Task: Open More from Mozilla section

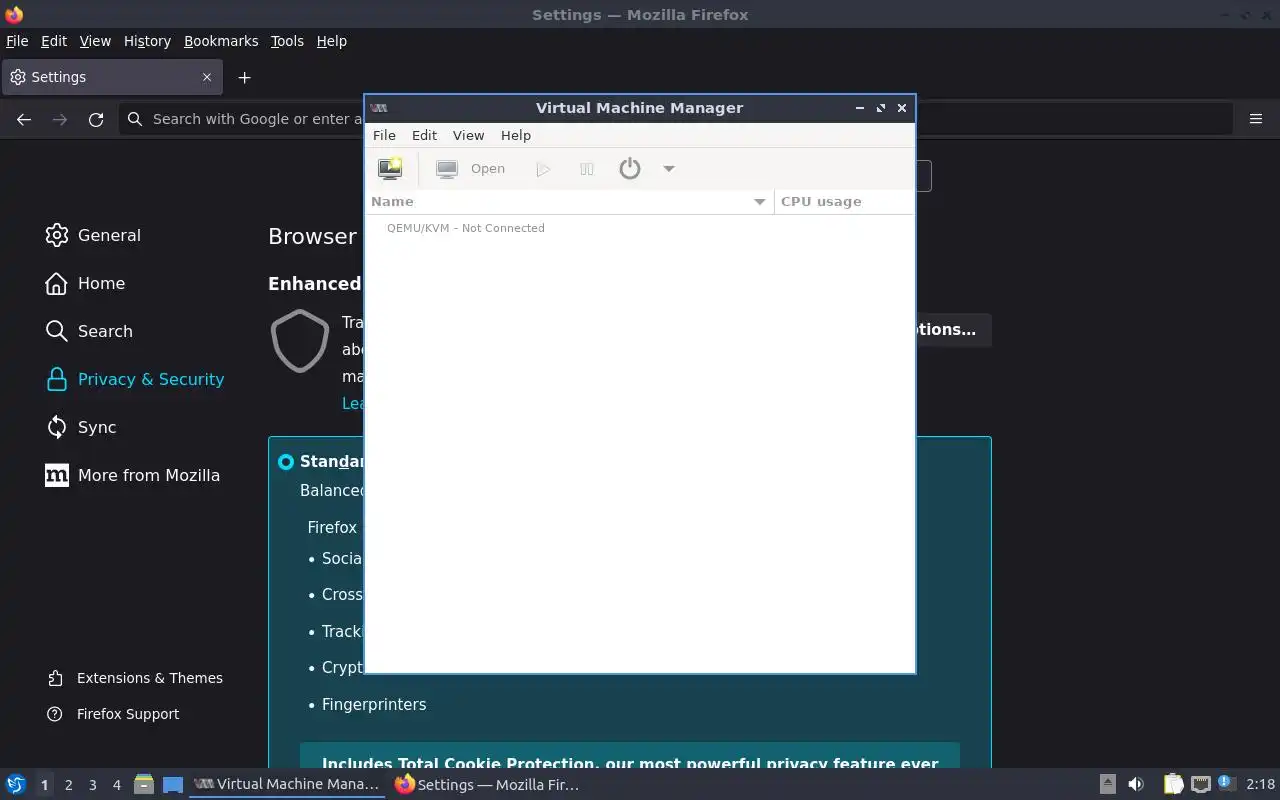Action: pos(132,475)
